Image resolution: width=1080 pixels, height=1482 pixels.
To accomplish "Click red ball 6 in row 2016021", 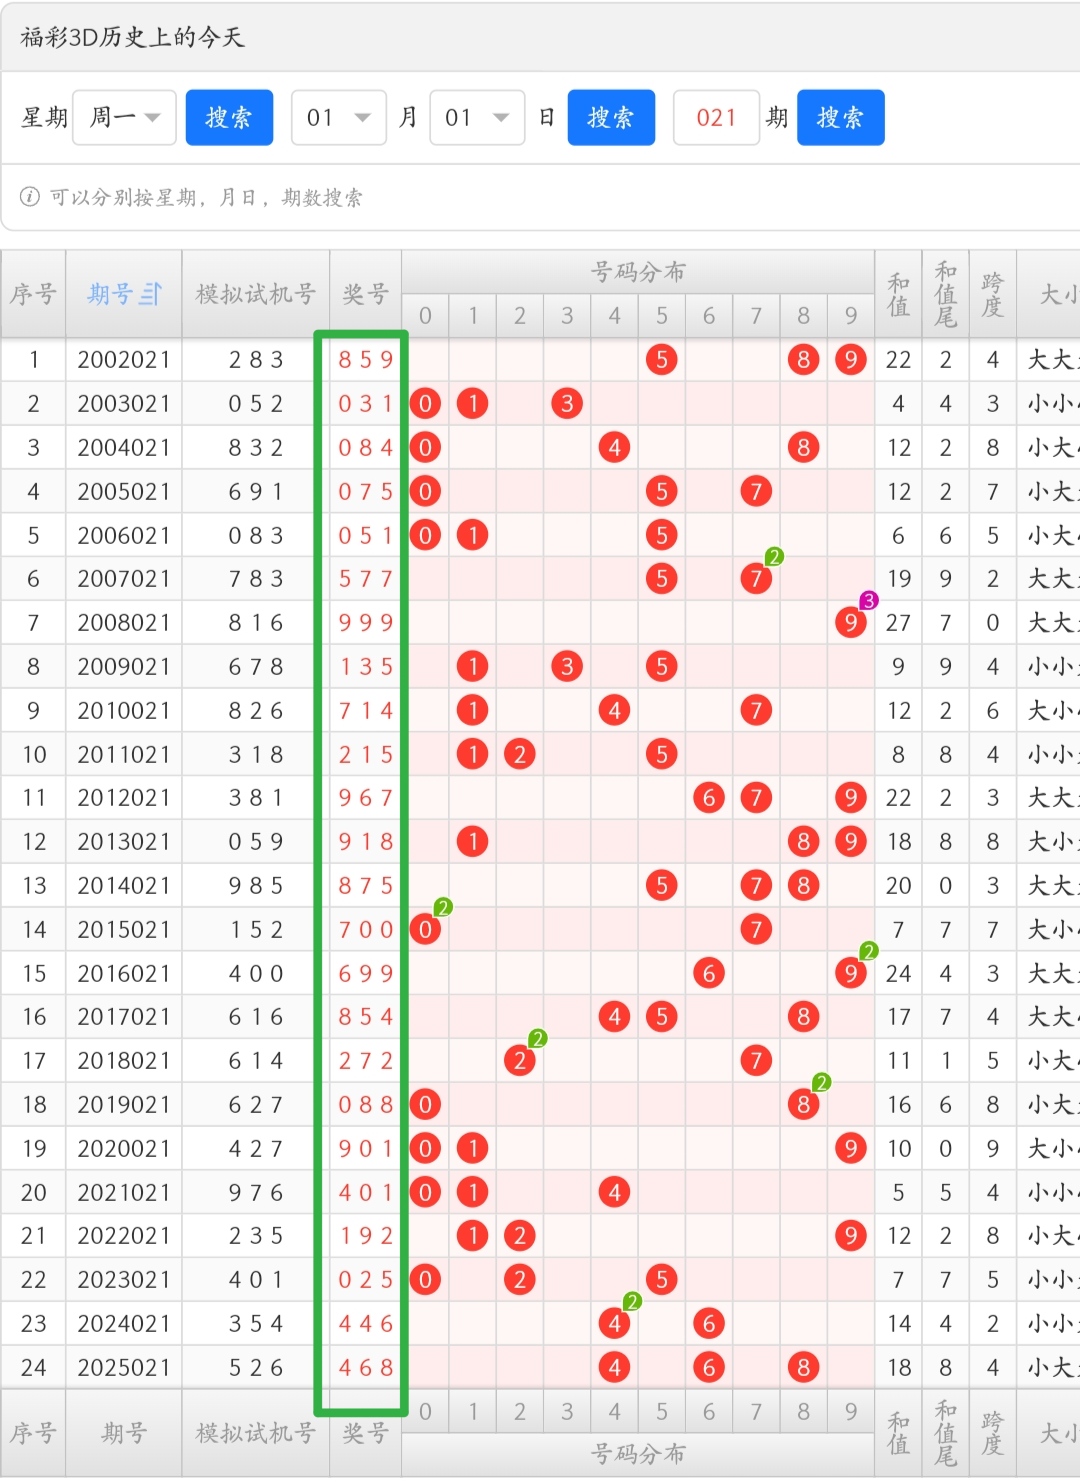I will 708,973.
